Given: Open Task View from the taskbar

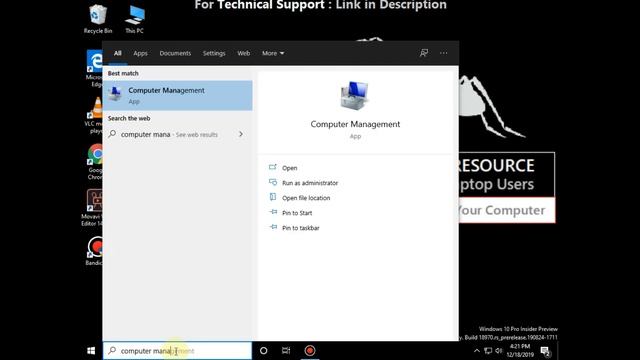Looking at the screenshot, I should [286, 351].
